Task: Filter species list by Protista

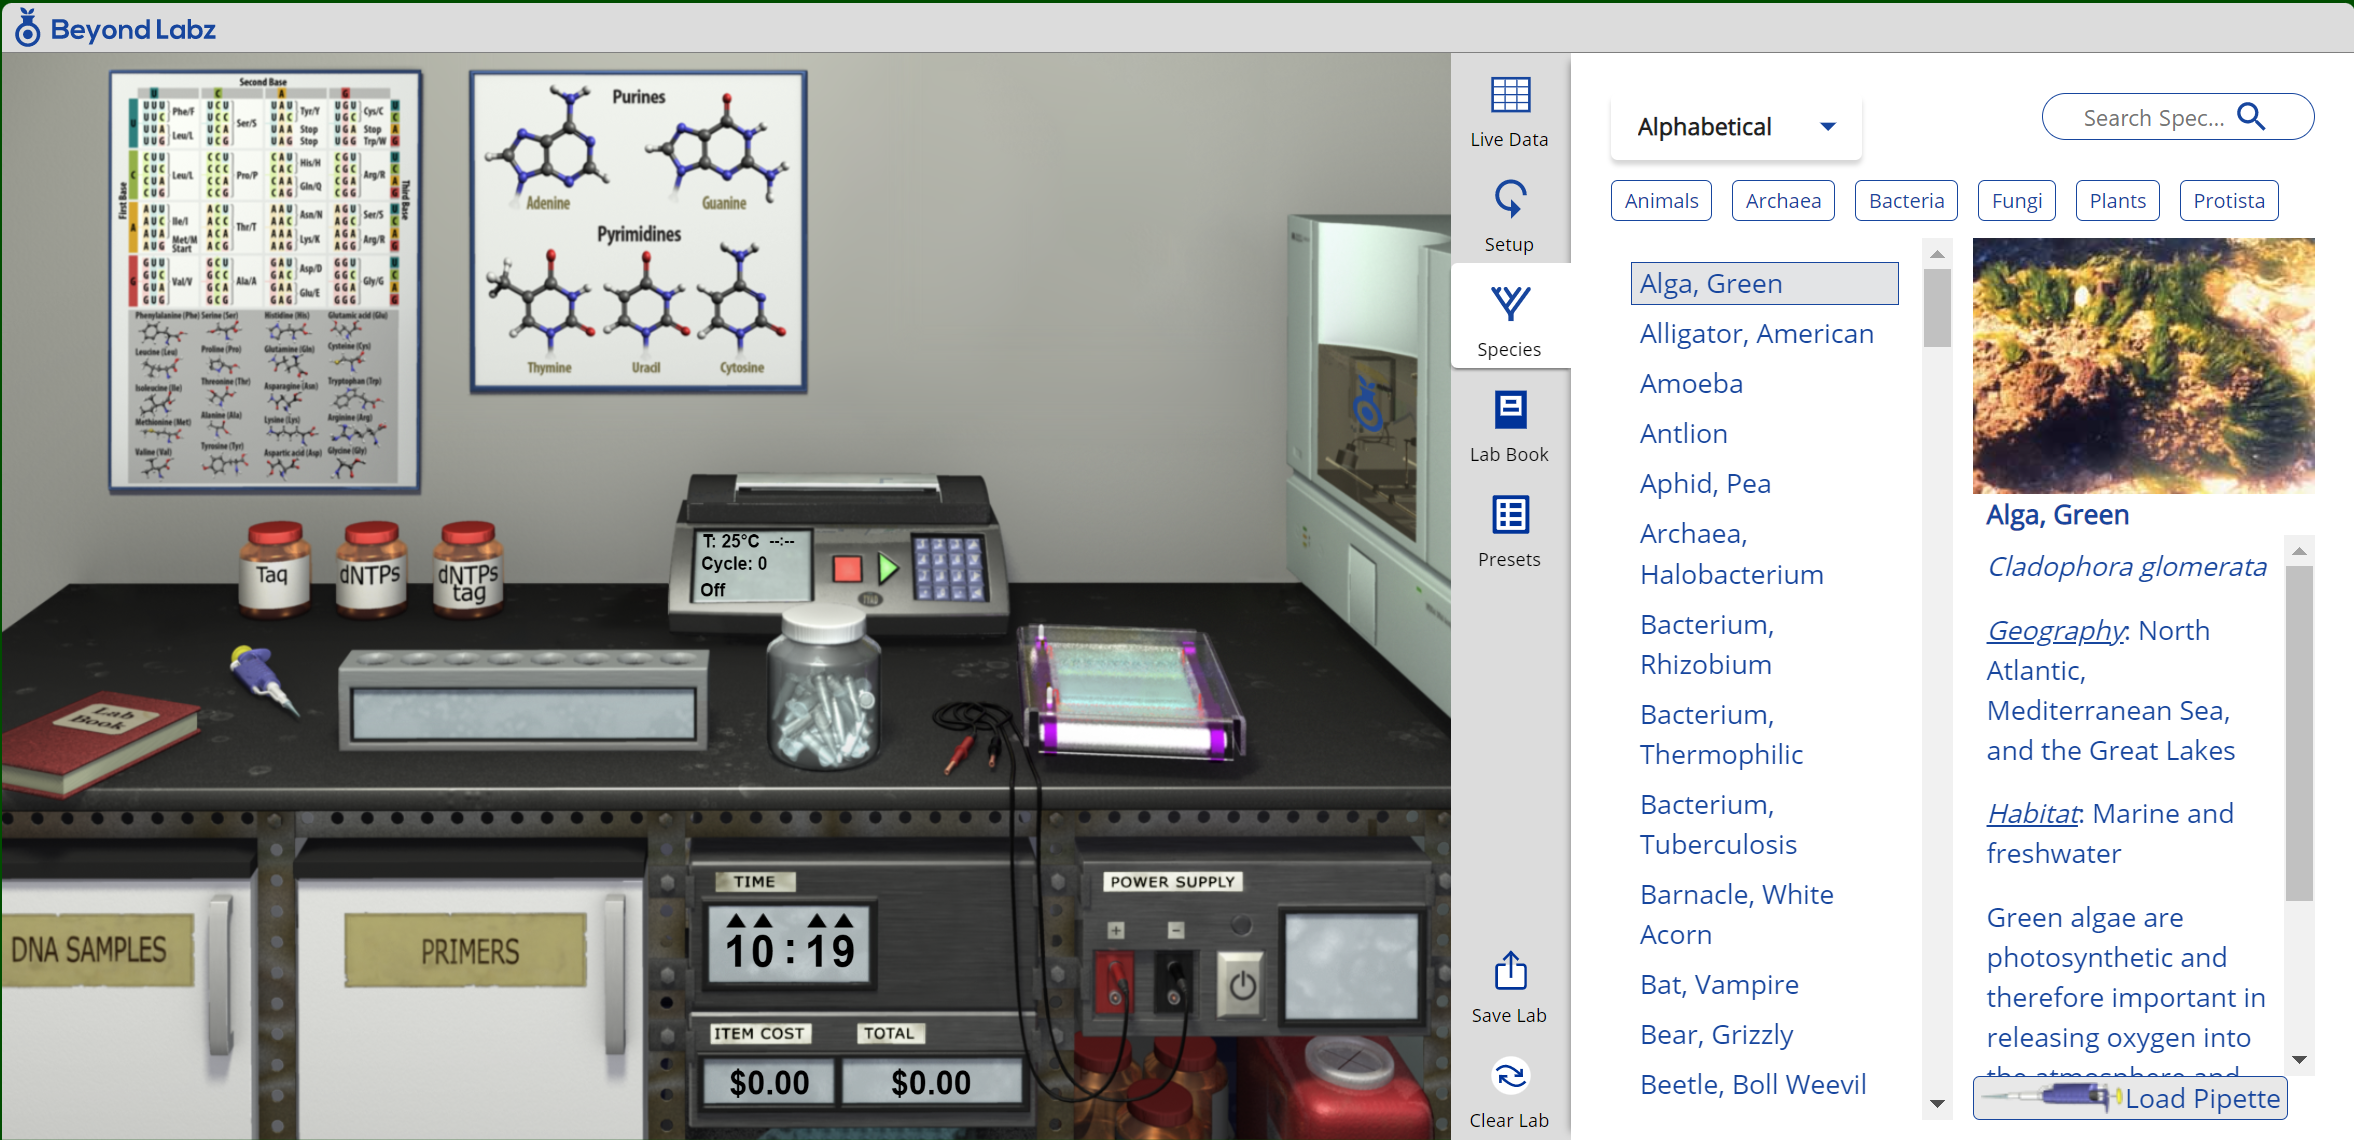Action: click(2228, 201)
